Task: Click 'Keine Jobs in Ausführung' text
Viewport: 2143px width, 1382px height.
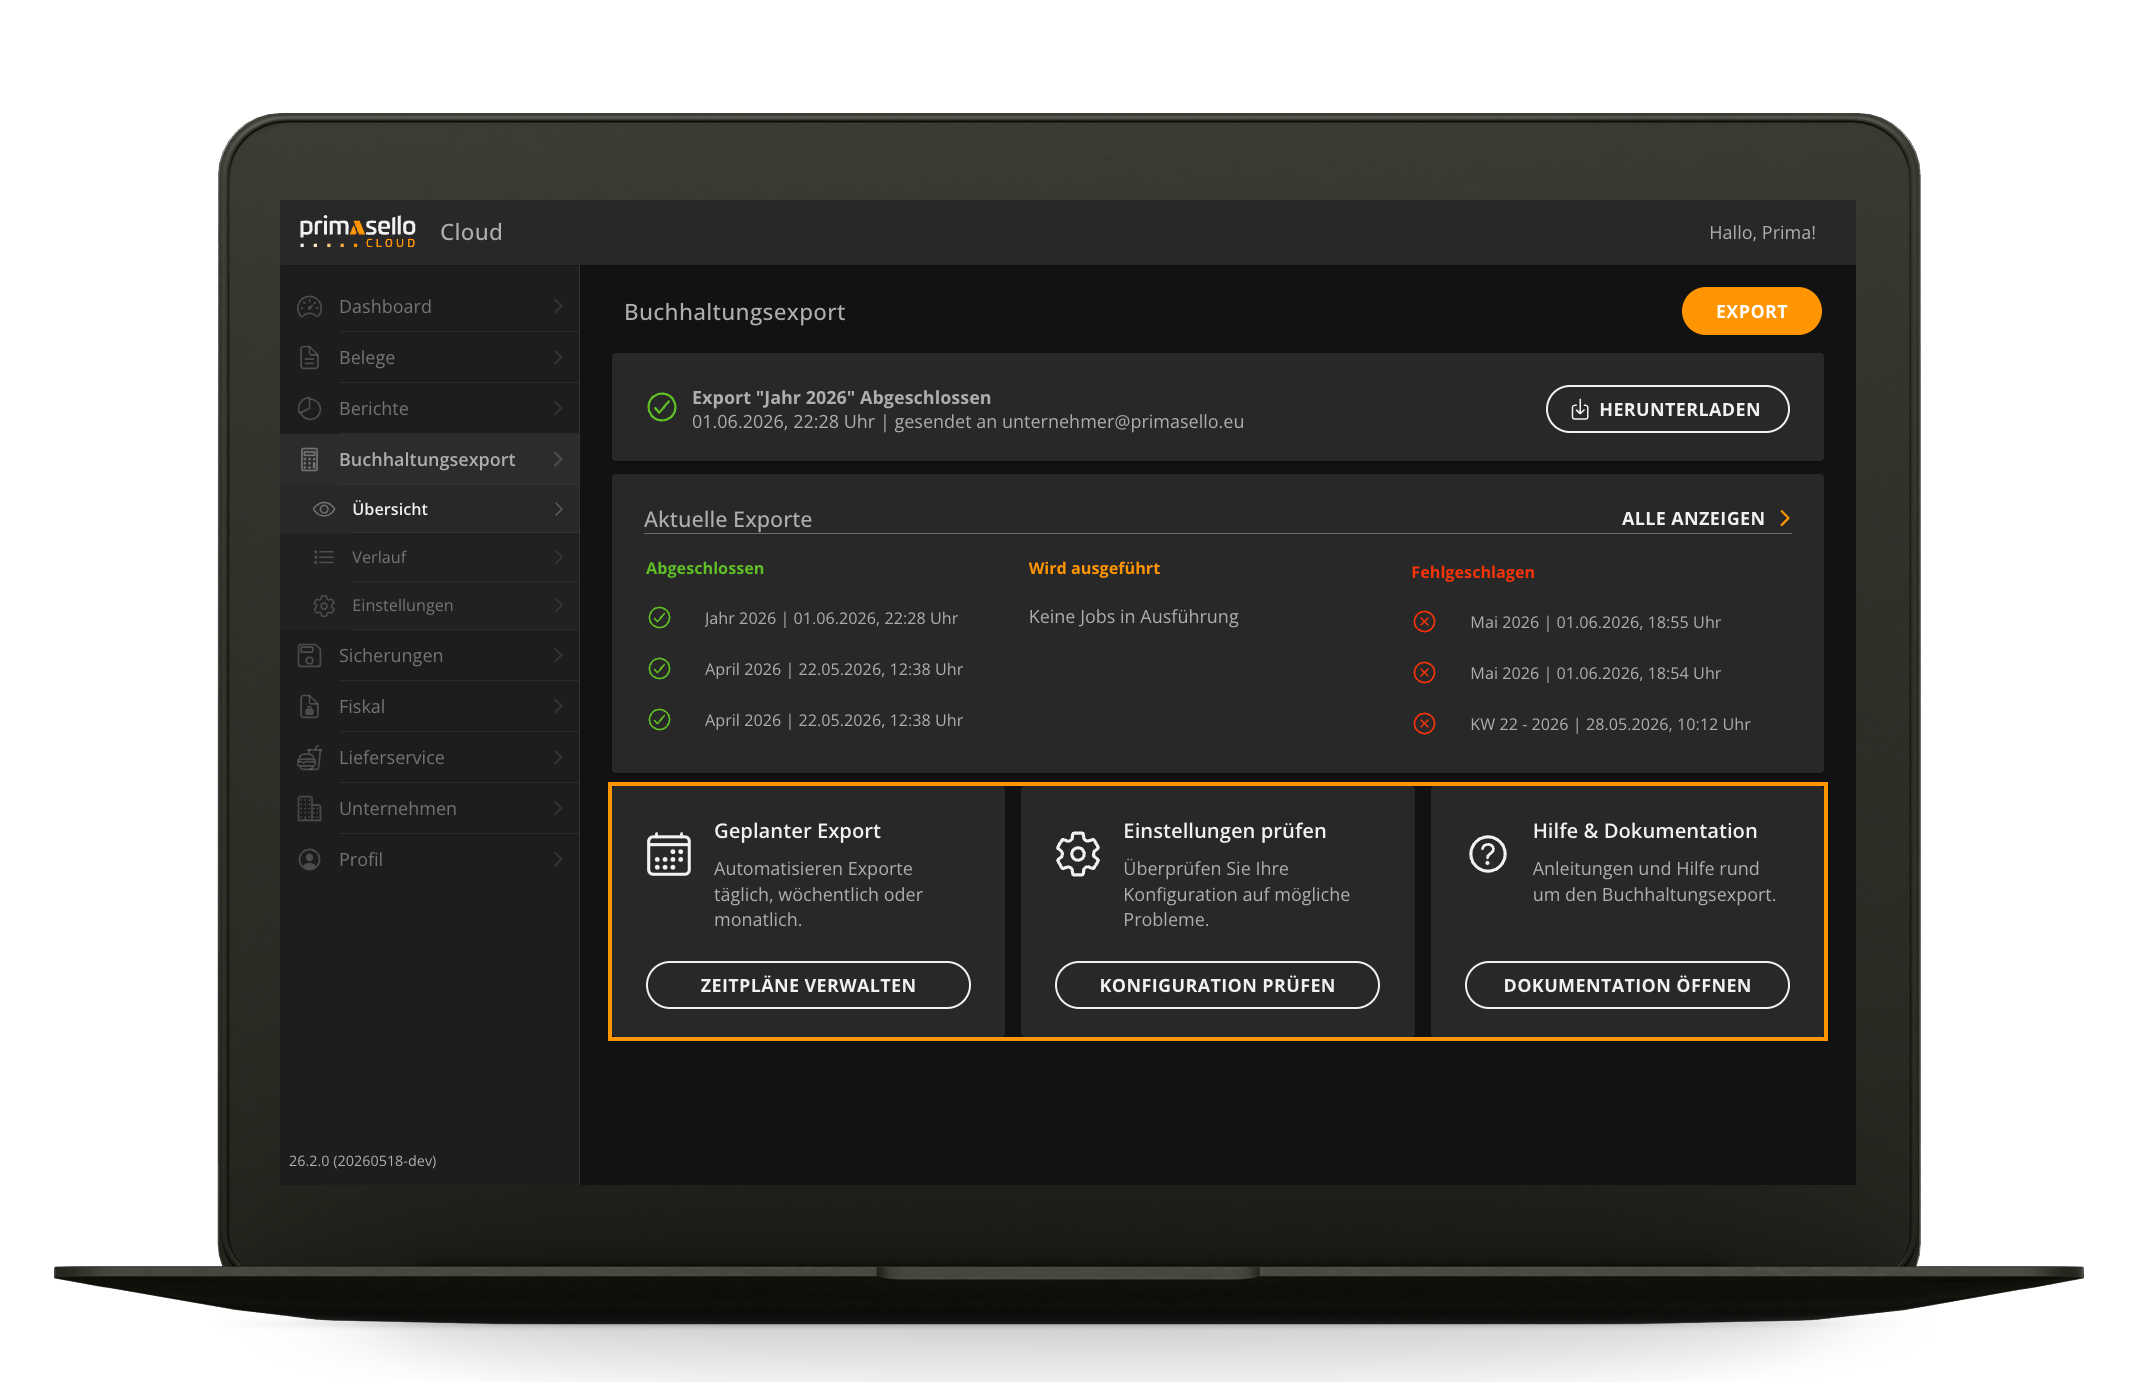Action: pyautogui.click(x=1133, y=617)
